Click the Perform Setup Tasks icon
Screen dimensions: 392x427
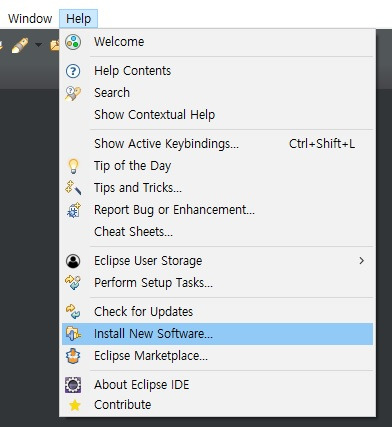click(x=73, y=283)
